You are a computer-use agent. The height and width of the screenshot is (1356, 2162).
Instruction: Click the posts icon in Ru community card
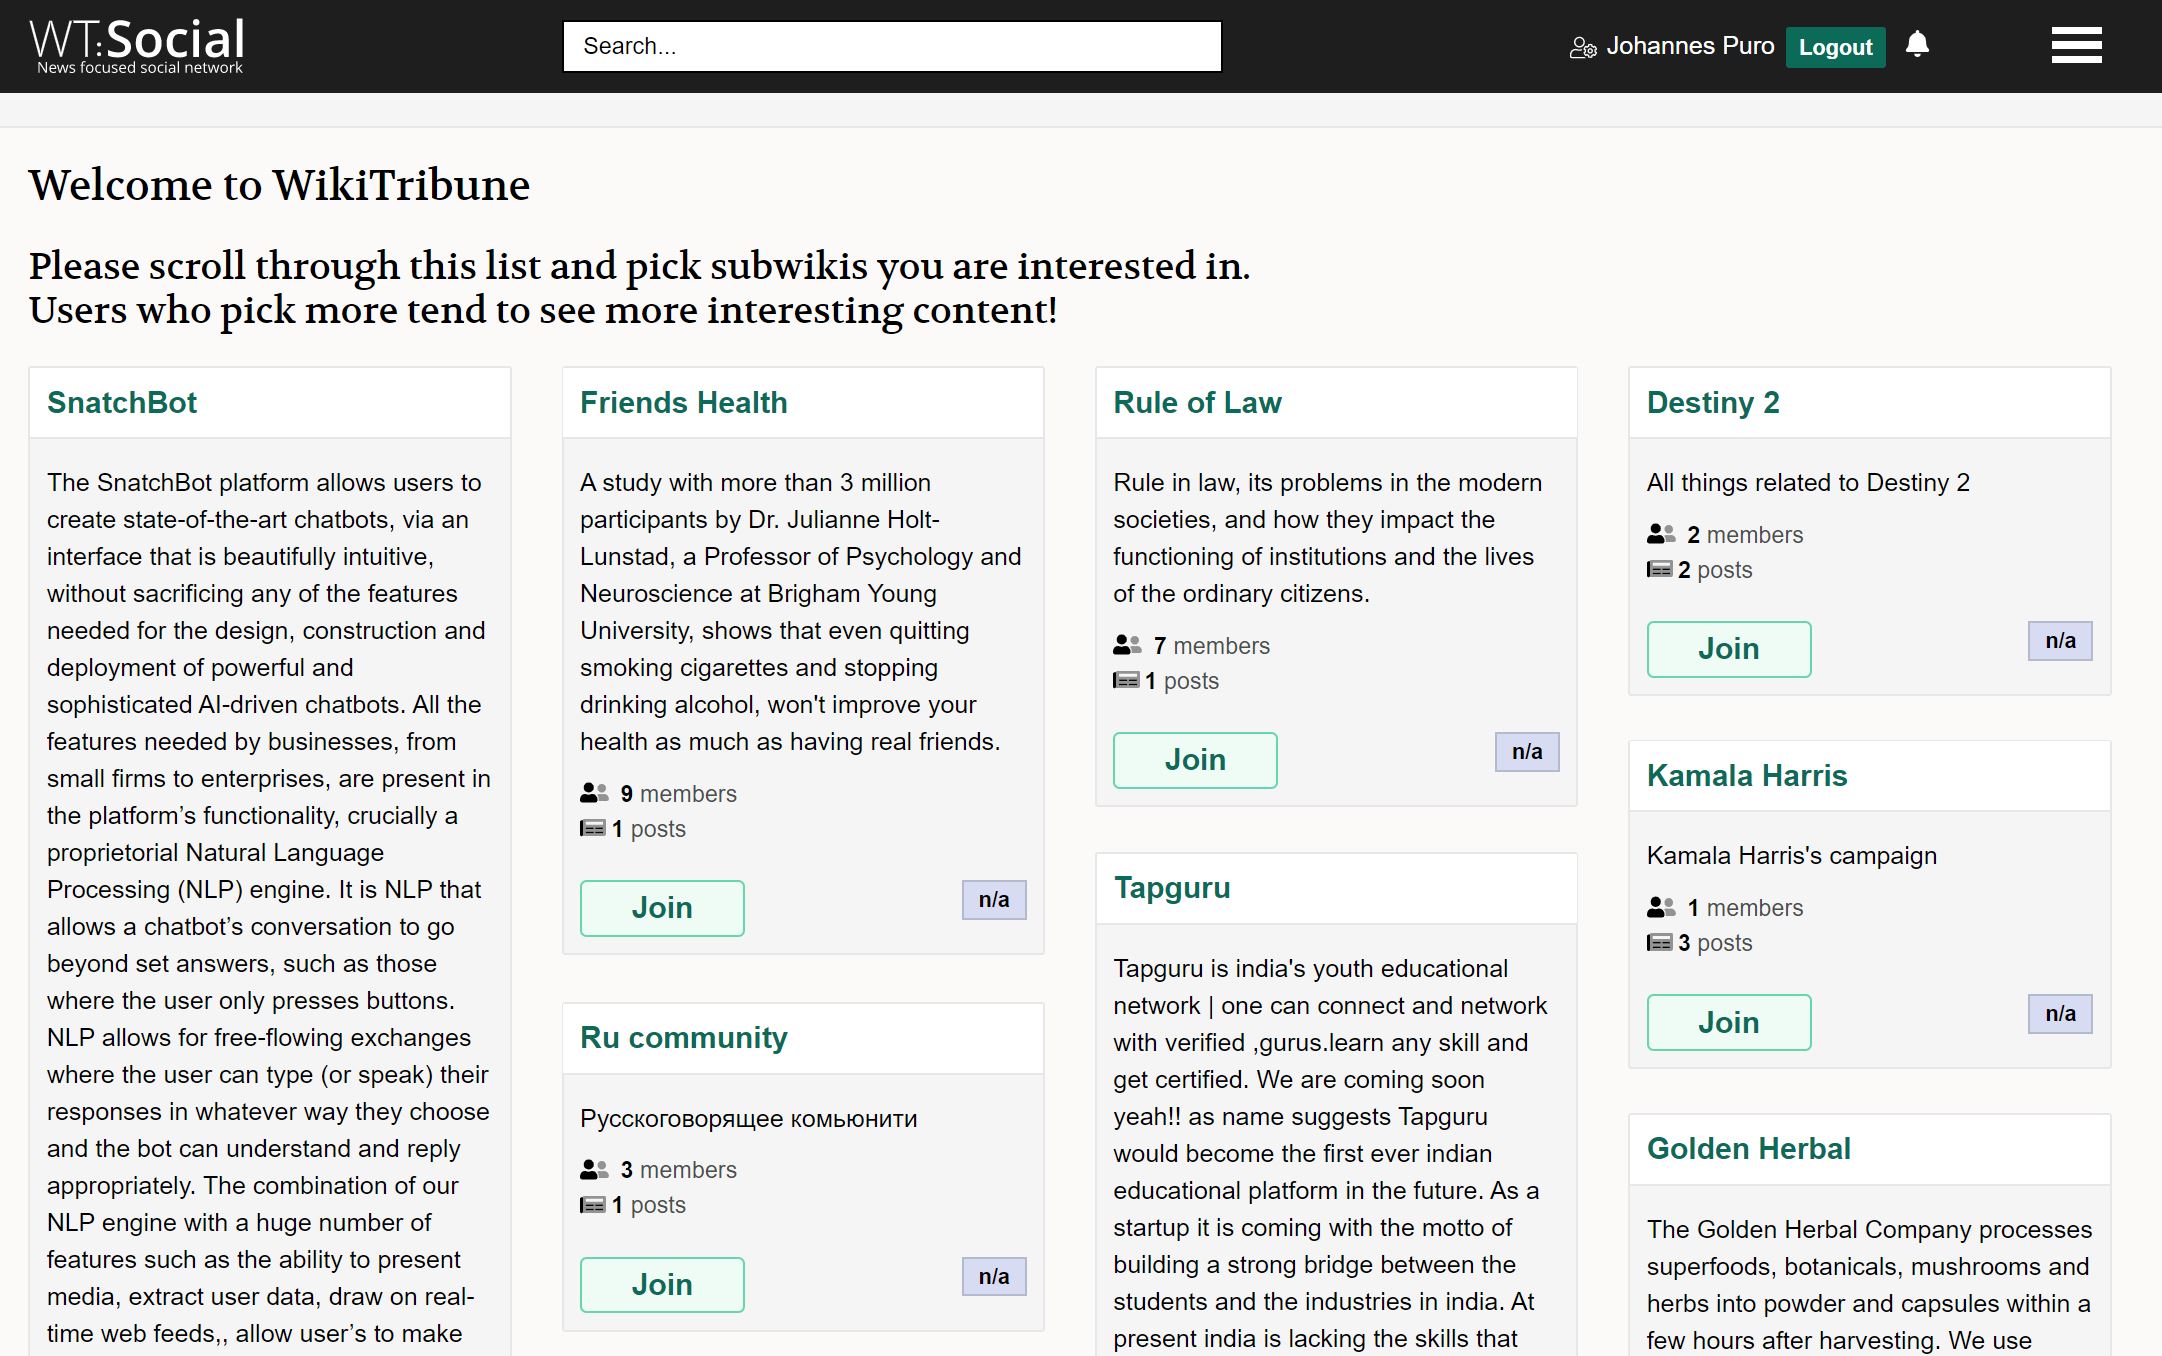pyautogui.click(x=593, y=1204)
